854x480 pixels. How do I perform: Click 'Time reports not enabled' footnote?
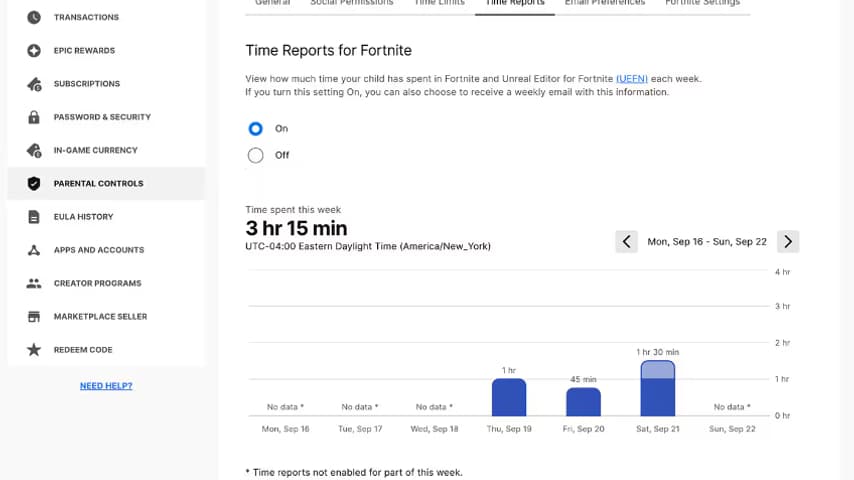[x=353, y=472]
